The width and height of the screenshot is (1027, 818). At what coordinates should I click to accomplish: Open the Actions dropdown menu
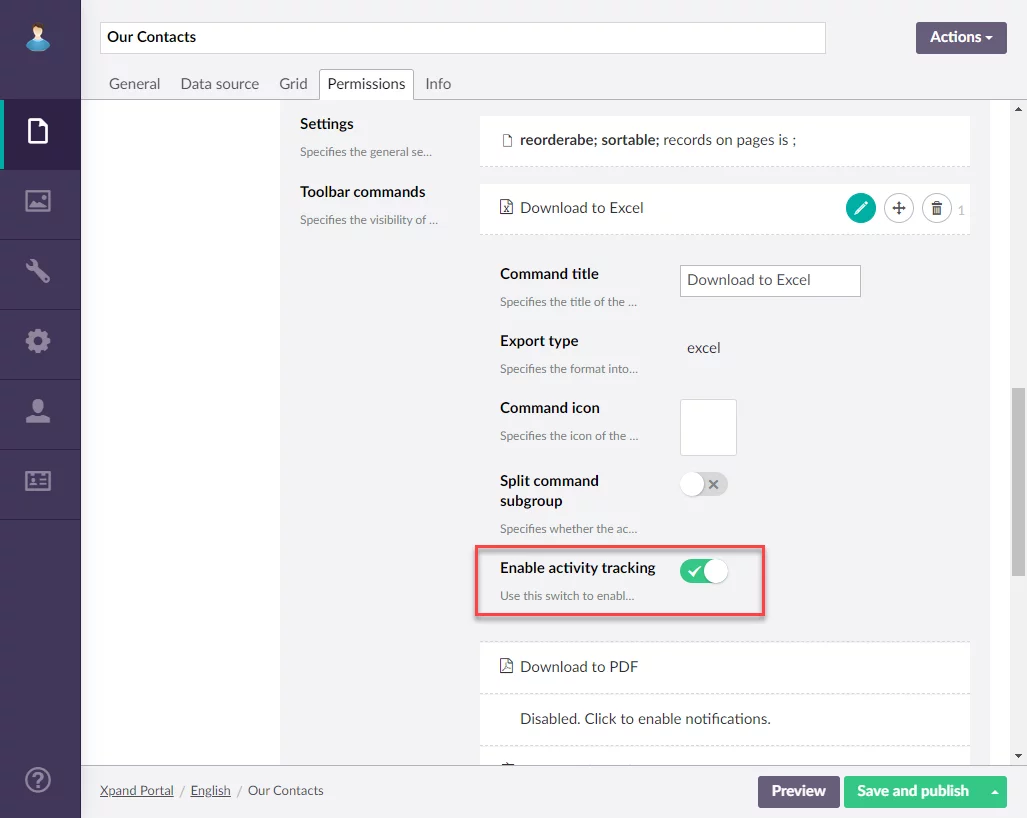(961, 37)
